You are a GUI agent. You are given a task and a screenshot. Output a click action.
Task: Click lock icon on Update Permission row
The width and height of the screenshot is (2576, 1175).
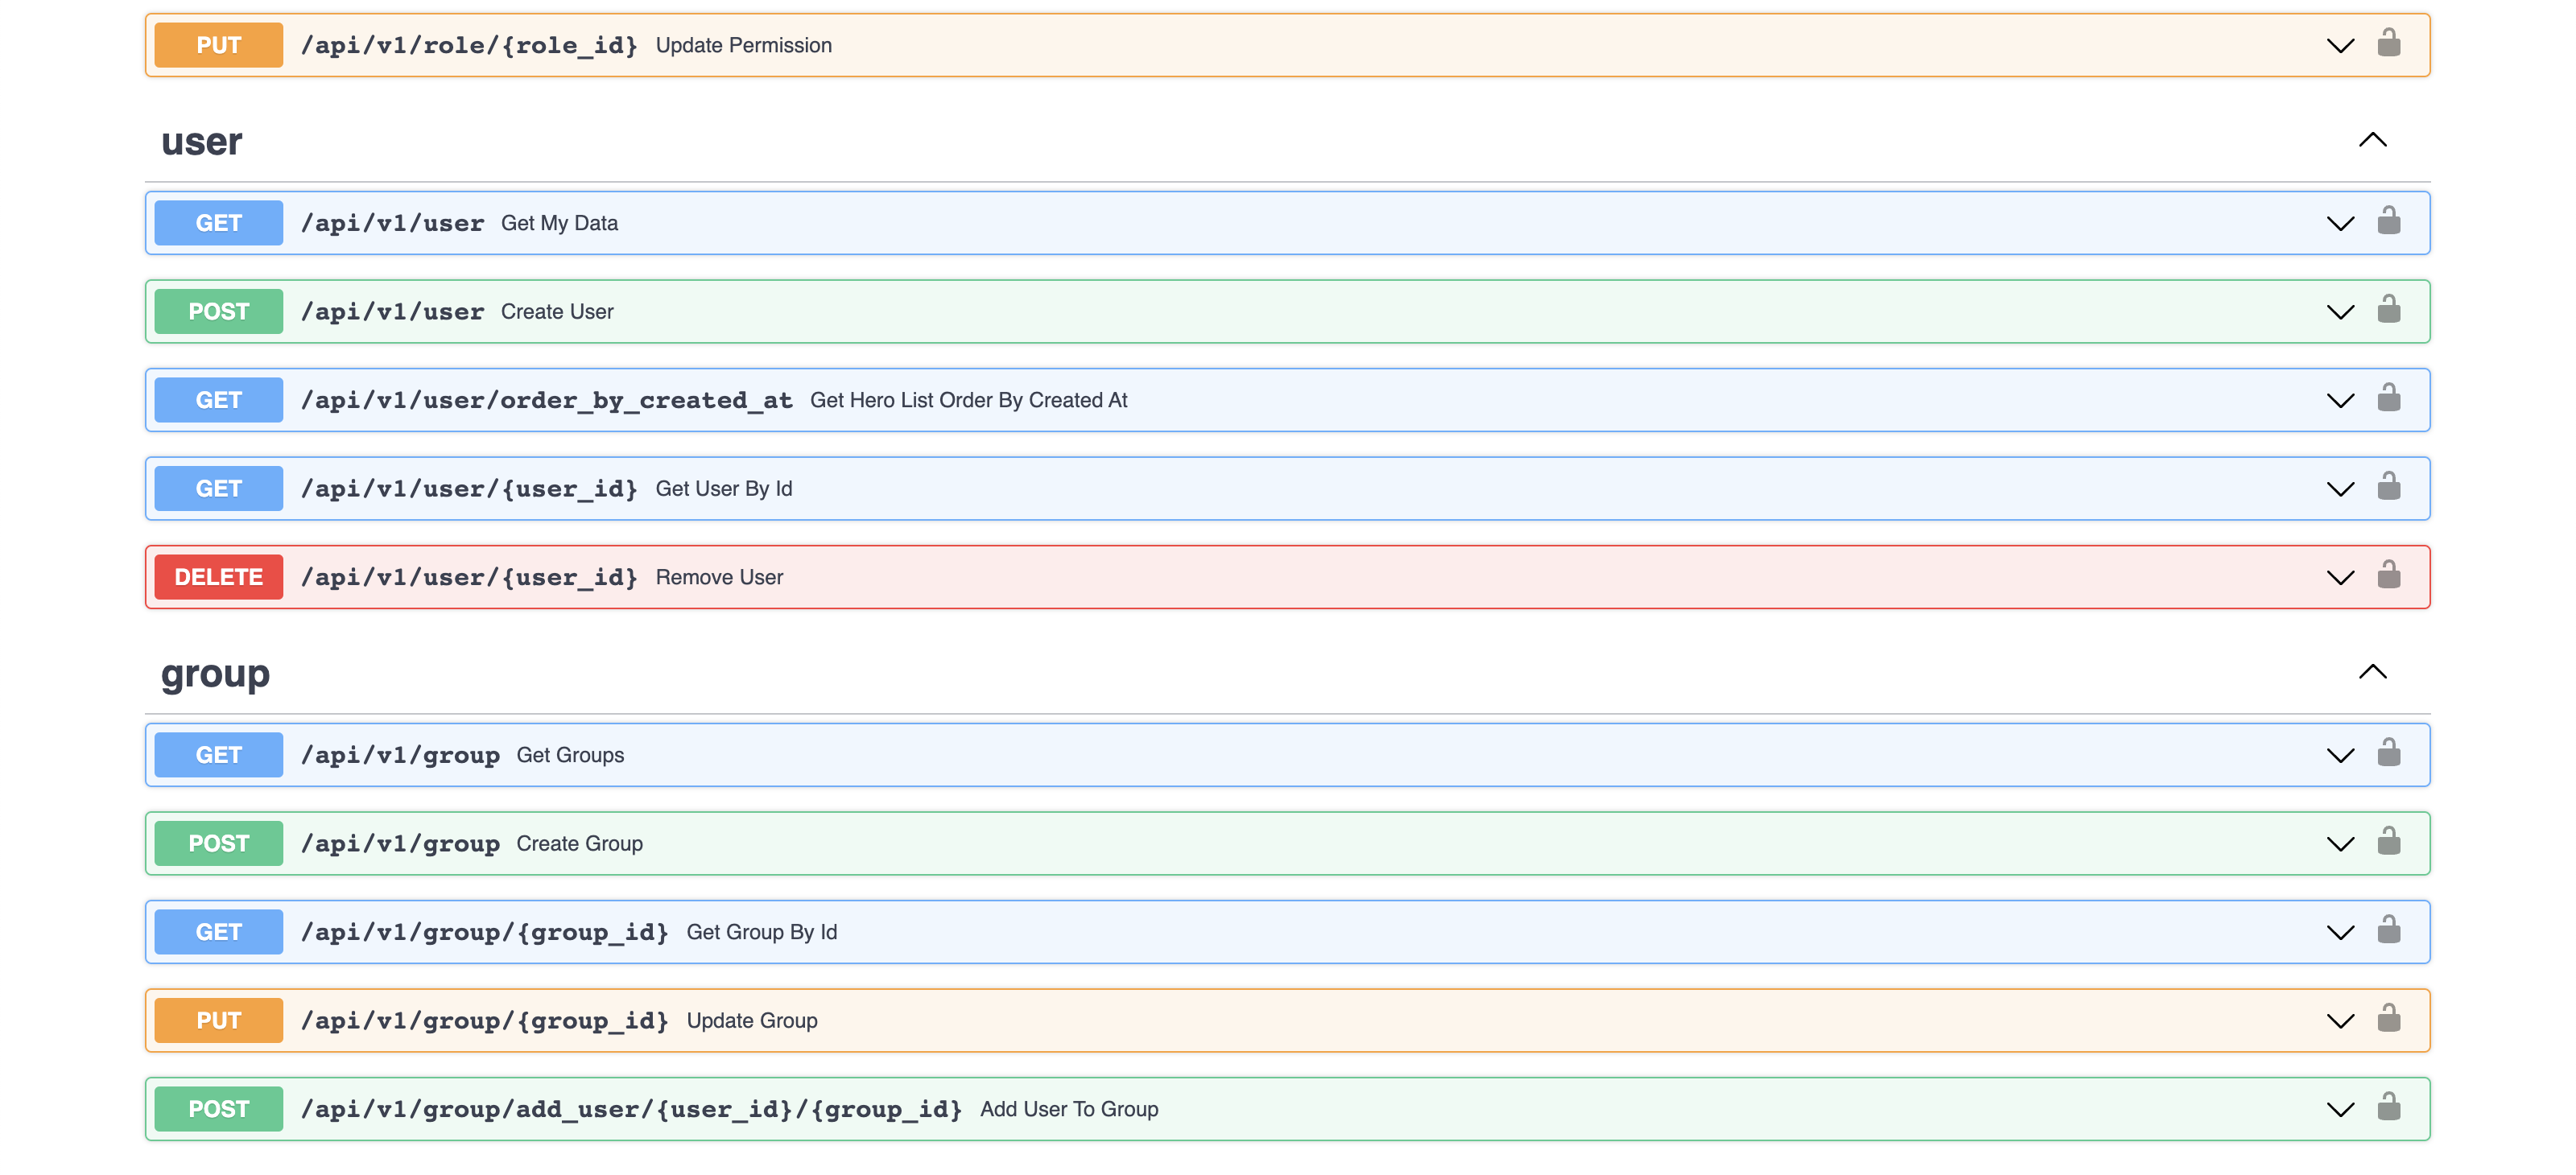2388,44
